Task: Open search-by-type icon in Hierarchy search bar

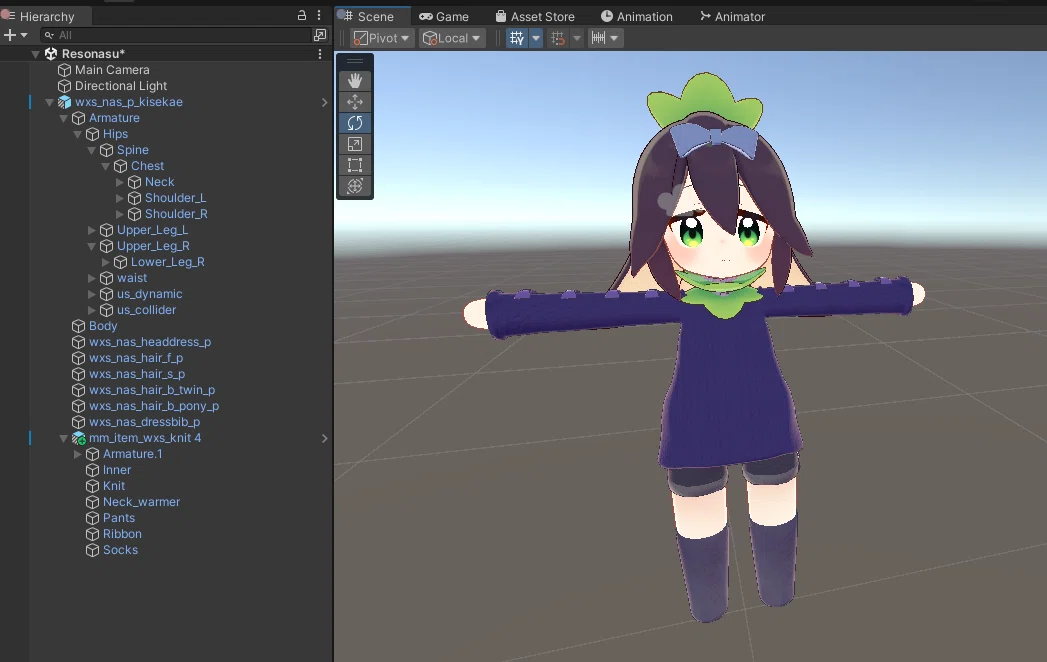Action: coord(320,35)
